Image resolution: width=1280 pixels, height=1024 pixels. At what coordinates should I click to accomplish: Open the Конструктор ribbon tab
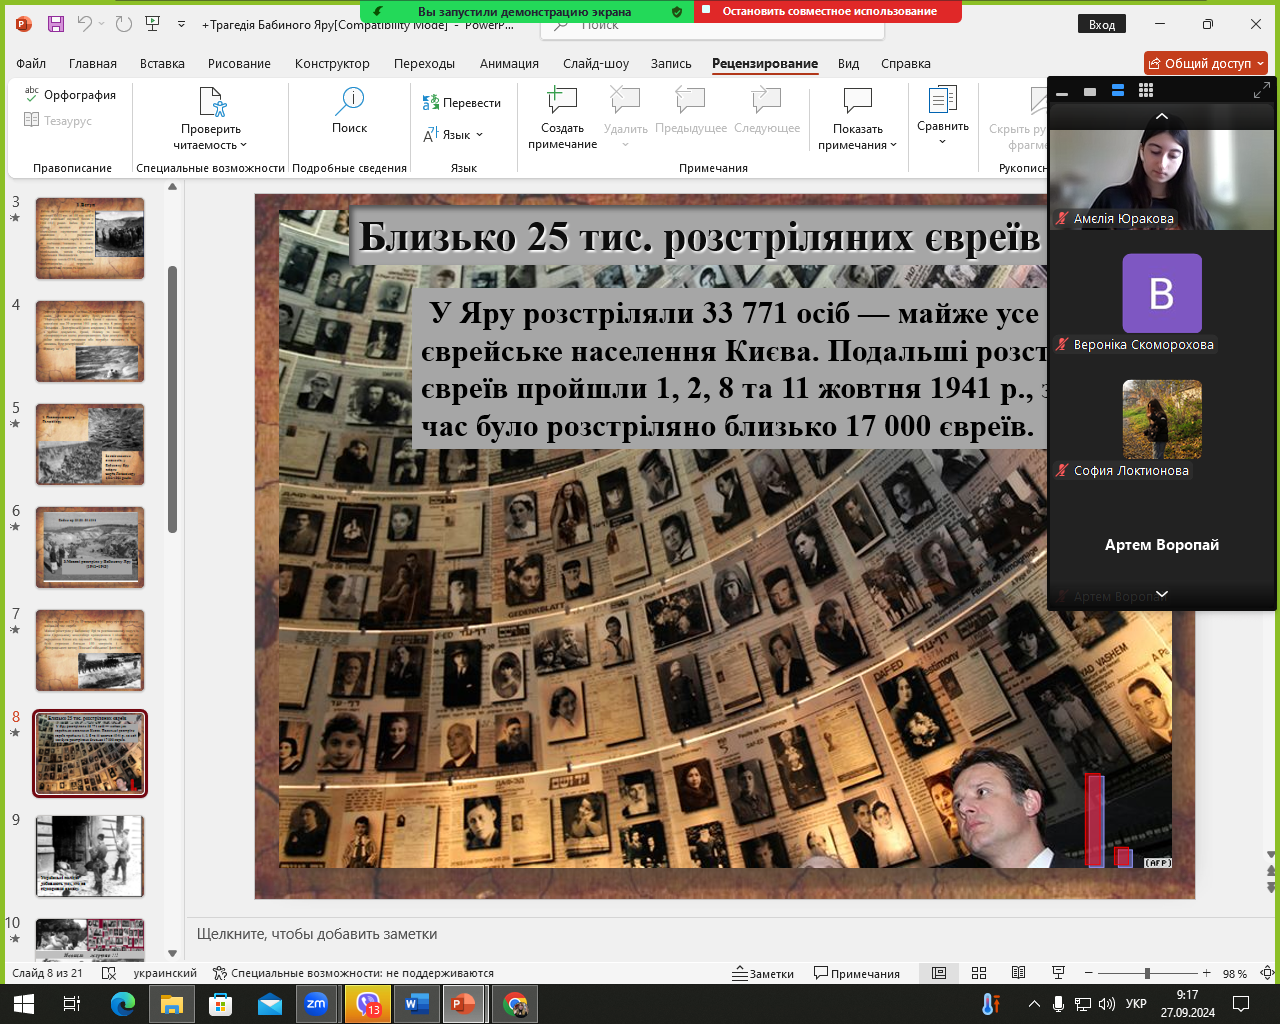point(332,63)
